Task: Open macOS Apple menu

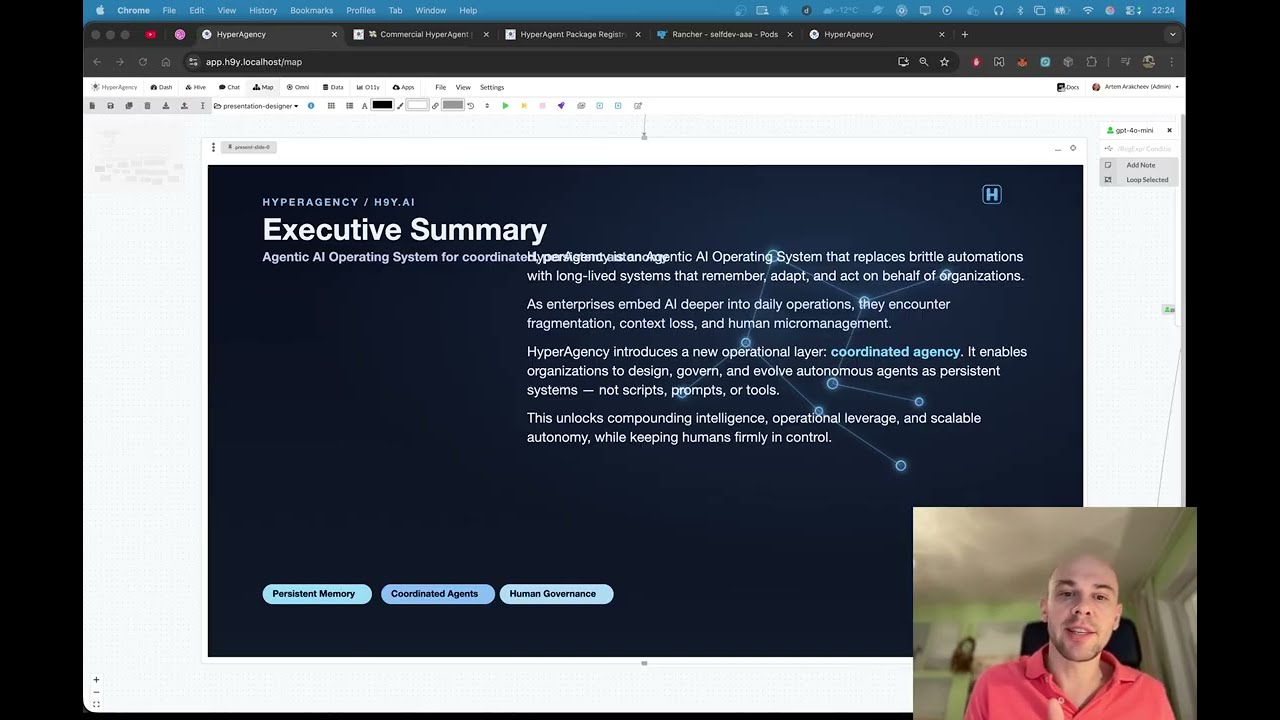Action: tap(100, 10)
